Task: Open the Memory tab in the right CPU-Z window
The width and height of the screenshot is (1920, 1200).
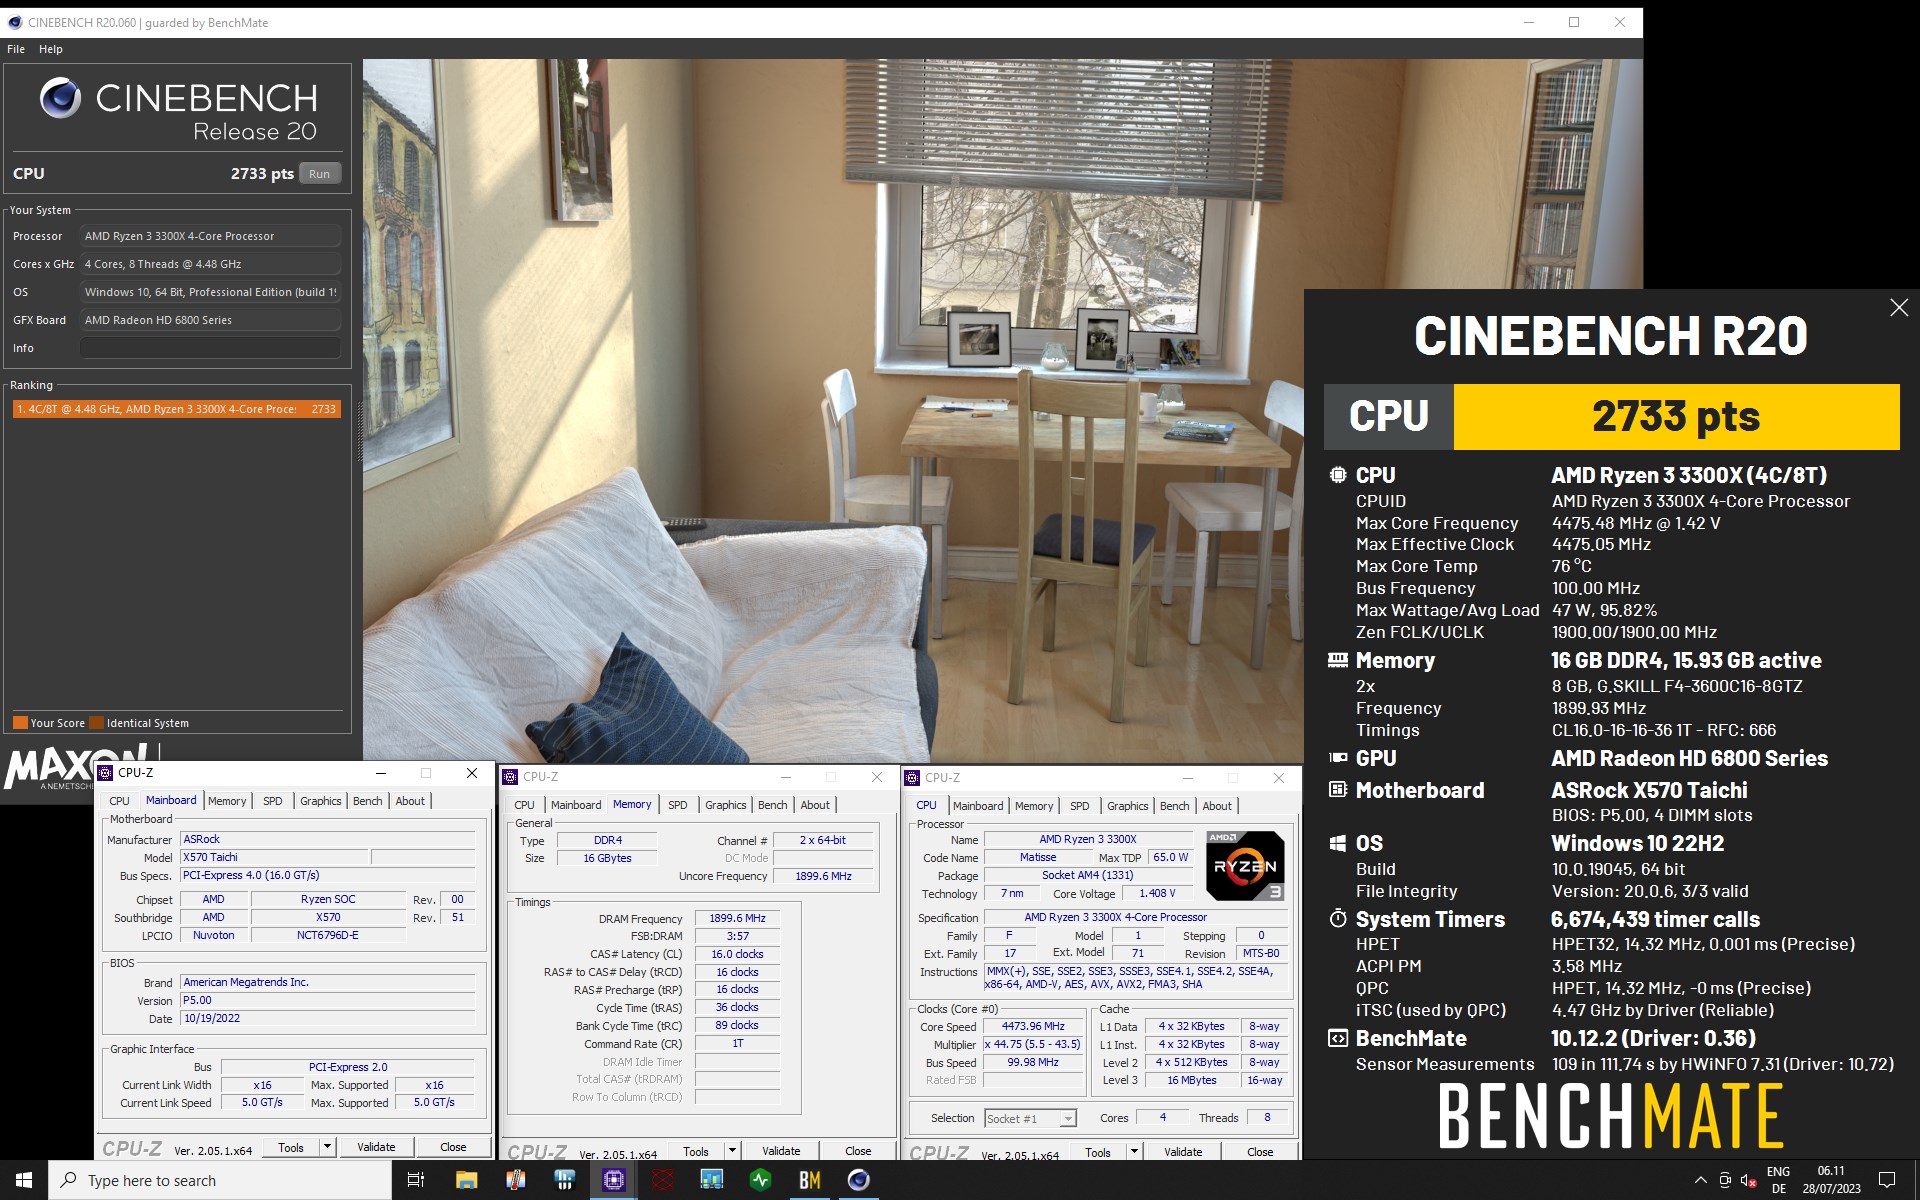Action: [1033, 806]
